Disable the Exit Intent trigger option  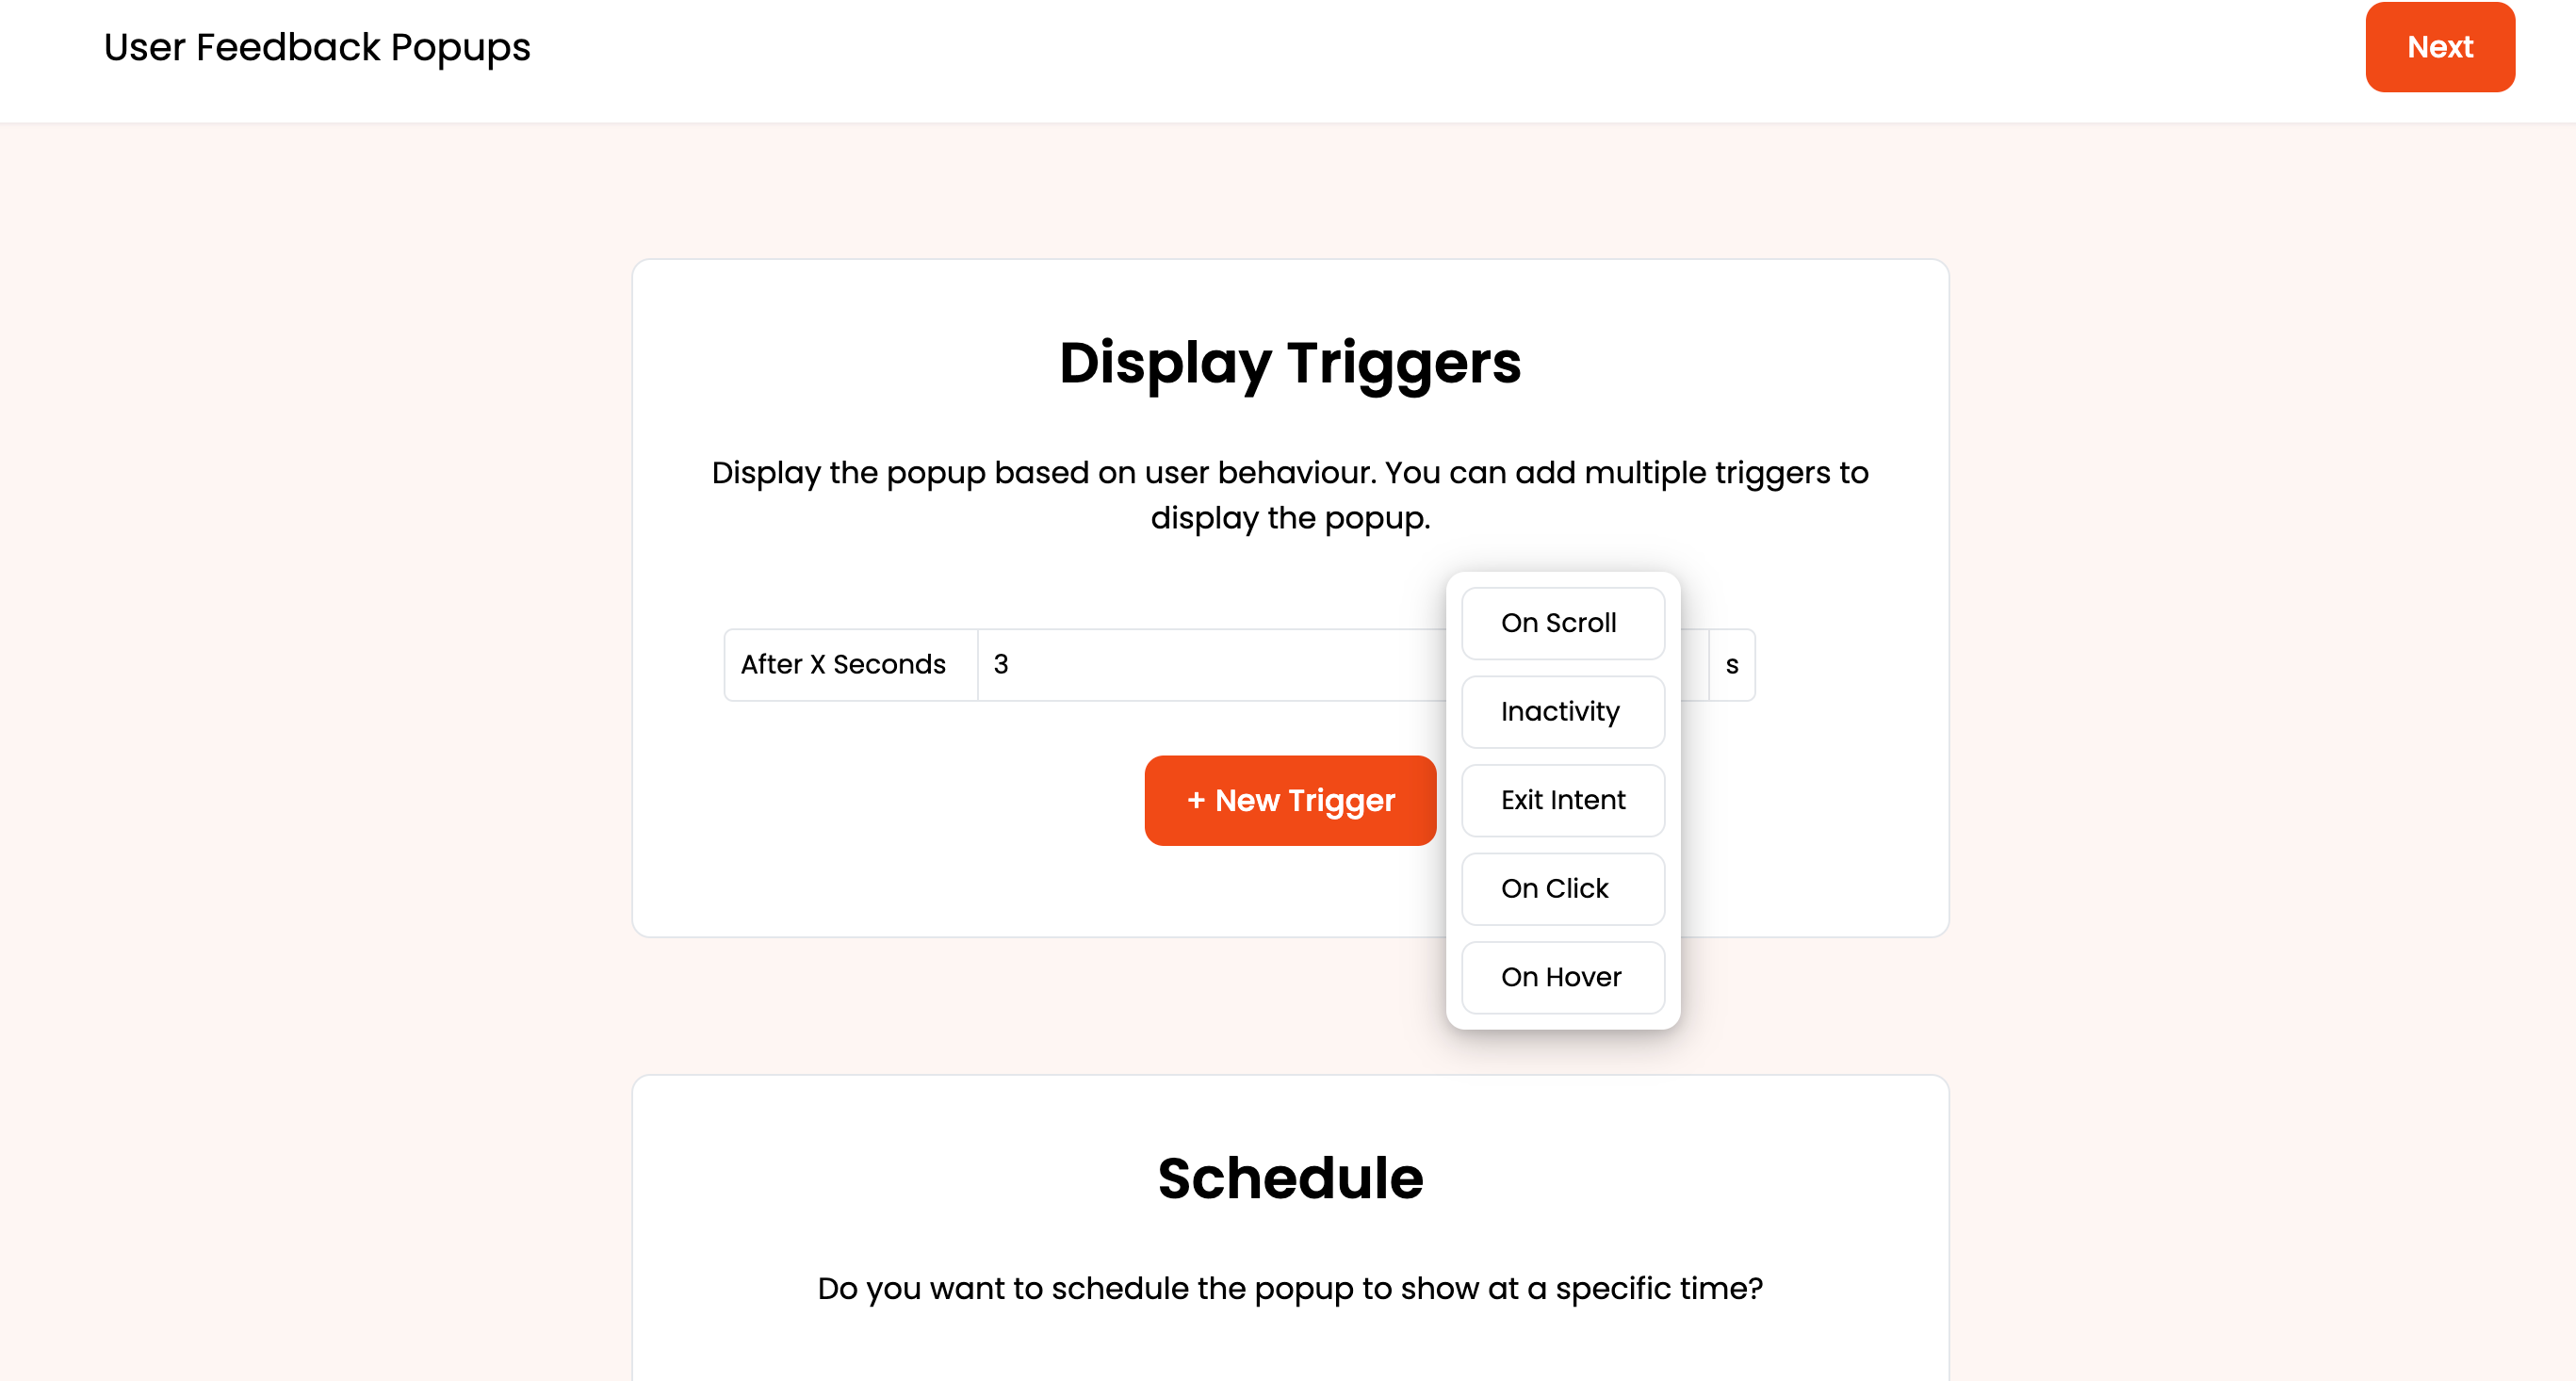pos(1560,799)
